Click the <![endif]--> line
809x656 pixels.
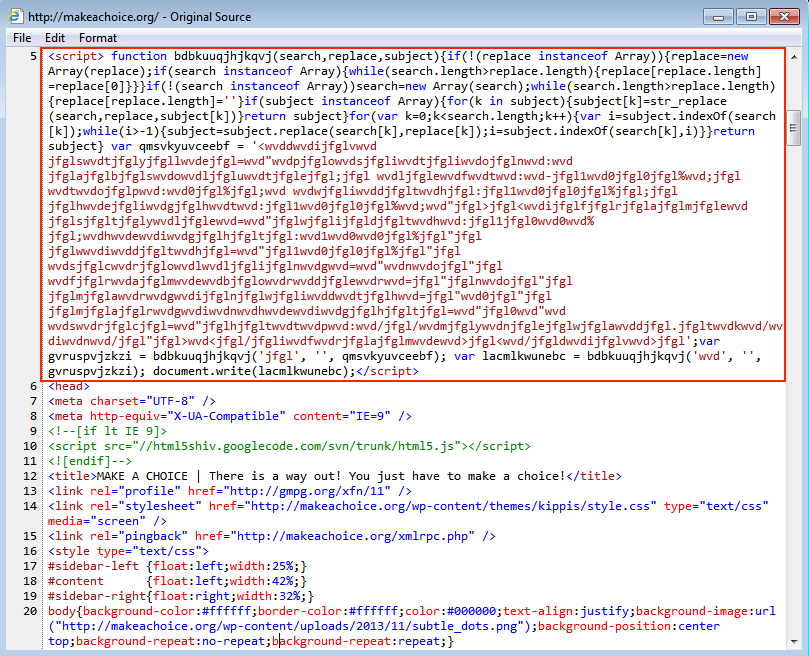90,461
